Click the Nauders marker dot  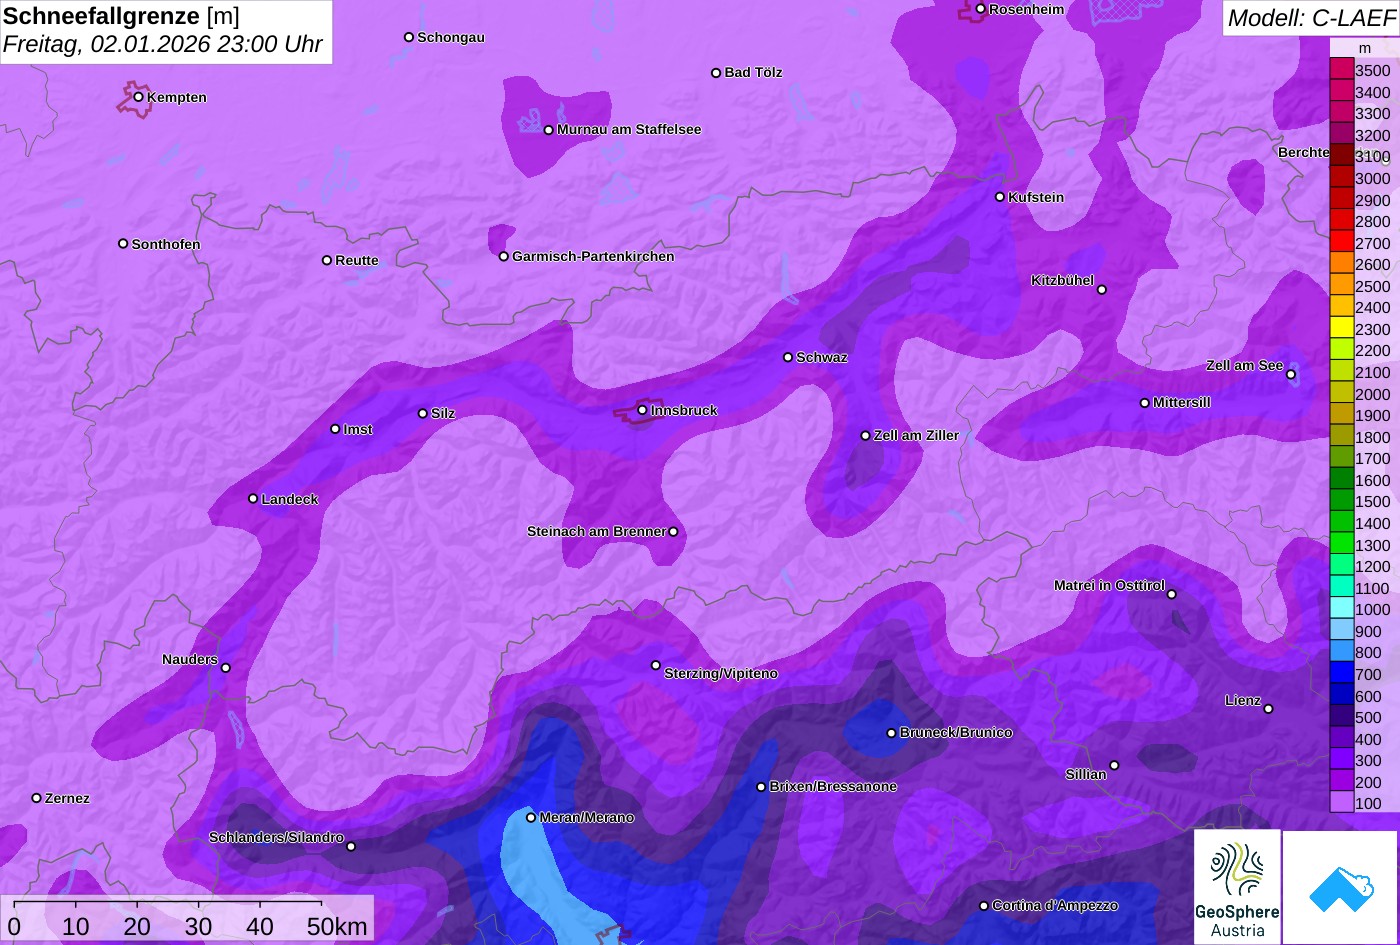coord(226,668)
